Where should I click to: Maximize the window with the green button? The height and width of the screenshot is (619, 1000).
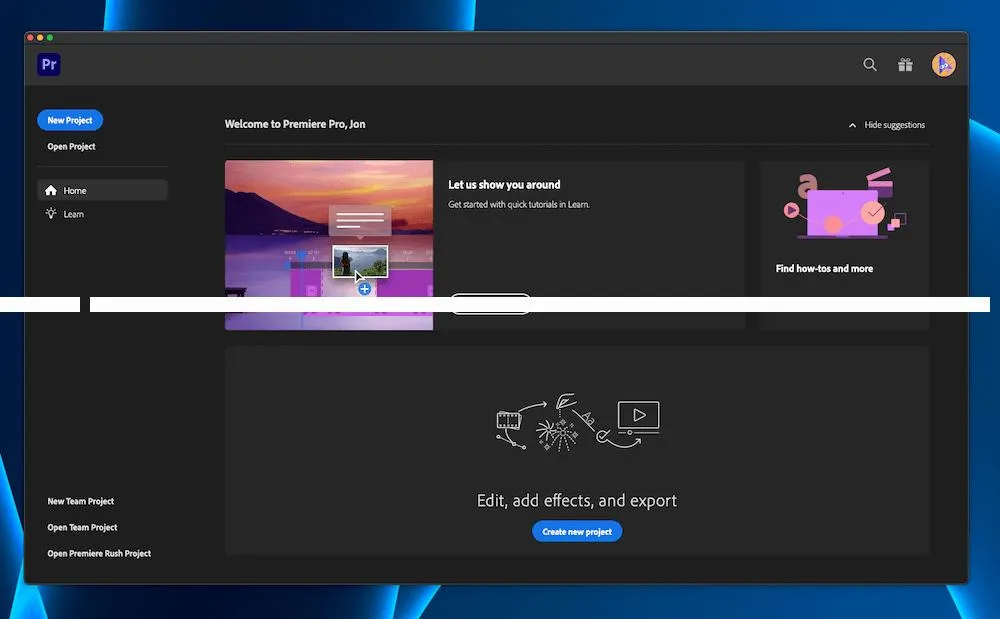50,38
